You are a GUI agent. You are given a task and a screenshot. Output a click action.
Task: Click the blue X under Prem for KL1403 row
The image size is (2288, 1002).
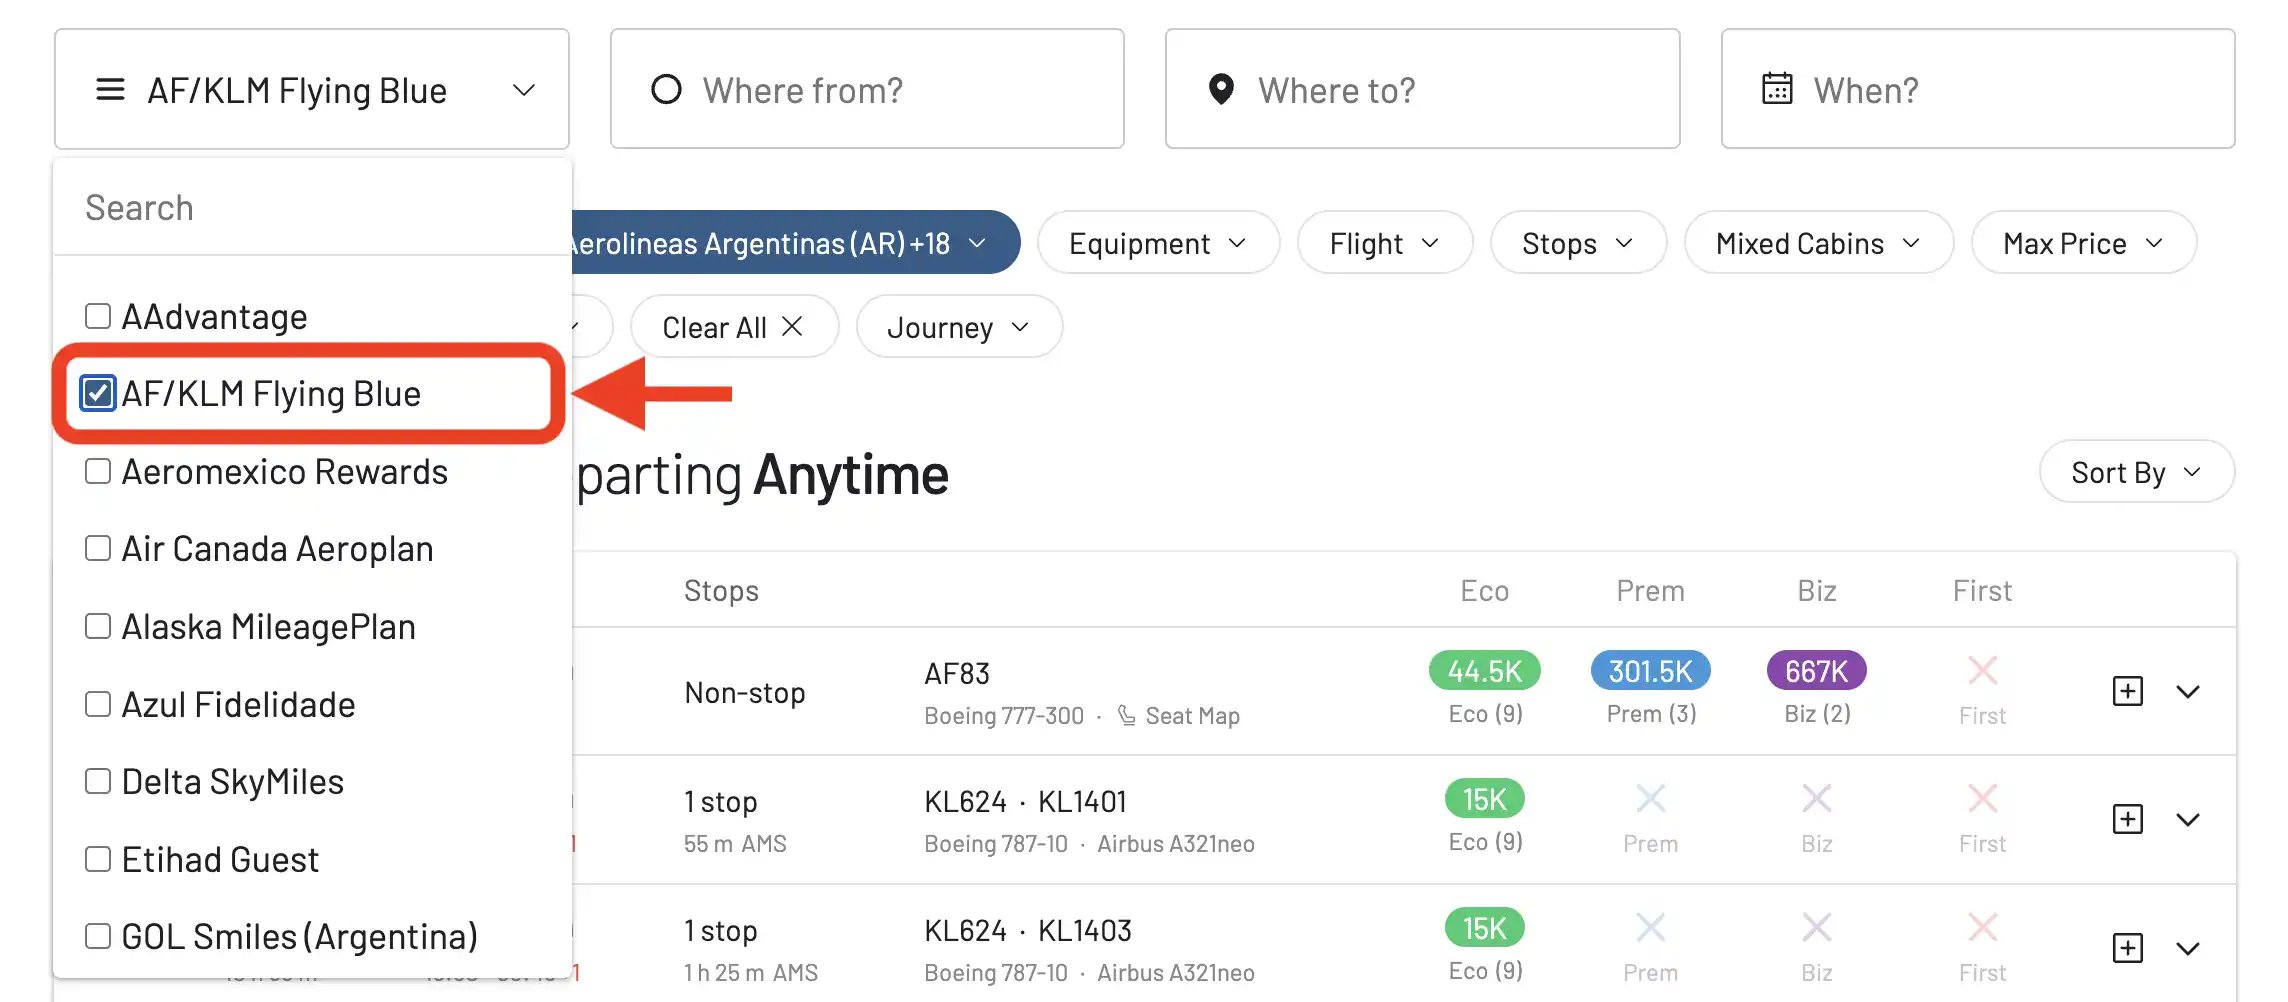click(1651, 927)
